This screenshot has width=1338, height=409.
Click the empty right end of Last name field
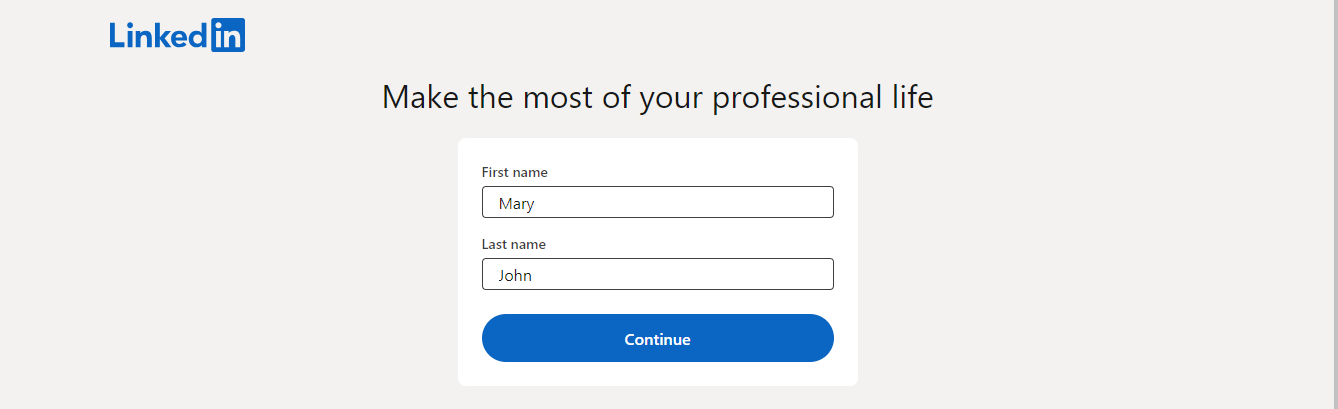click(780, 274)
